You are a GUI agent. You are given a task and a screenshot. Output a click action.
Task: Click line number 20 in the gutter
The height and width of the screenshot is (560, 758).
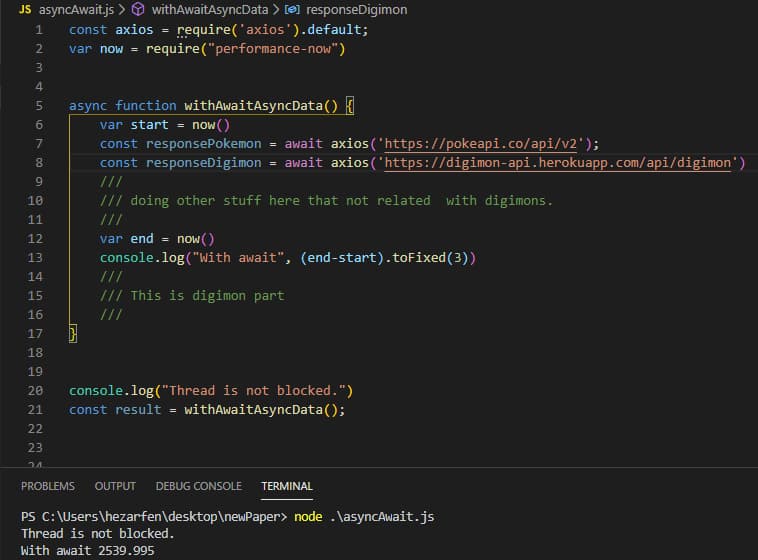tap(35, 391)
